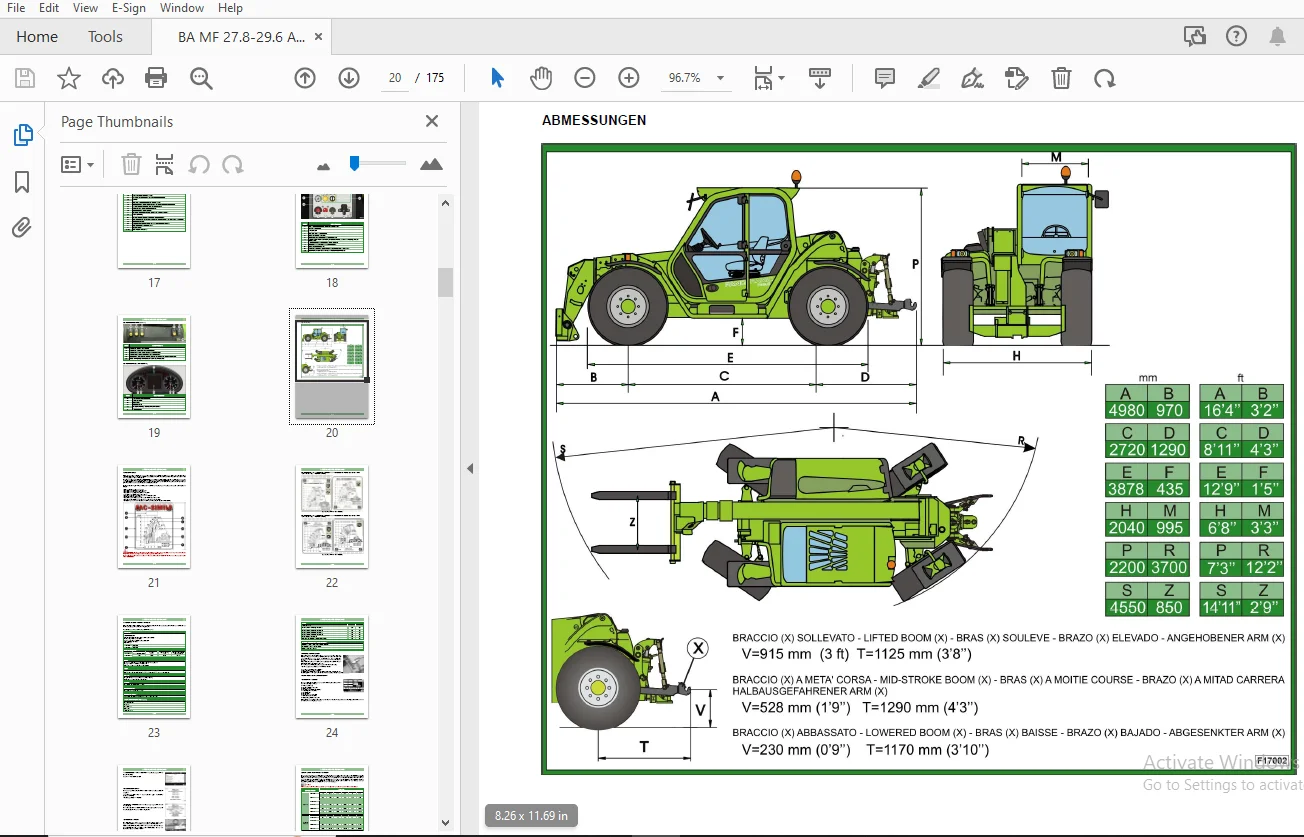Switch to the Tools tab

click(x=105, y=37)
